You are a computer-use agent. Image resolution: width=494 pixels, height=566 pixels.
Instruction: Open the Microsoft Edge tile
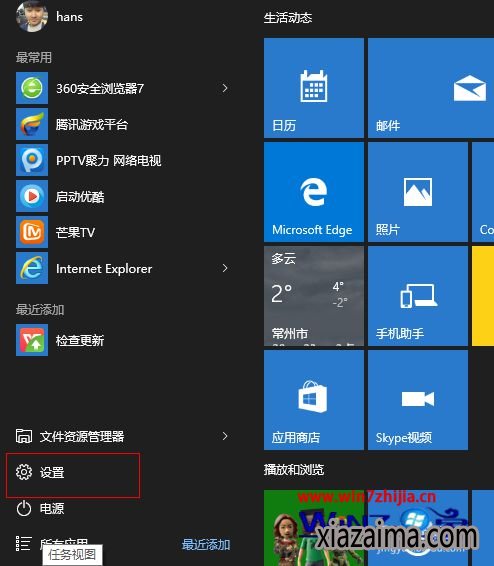coord(314,192)
